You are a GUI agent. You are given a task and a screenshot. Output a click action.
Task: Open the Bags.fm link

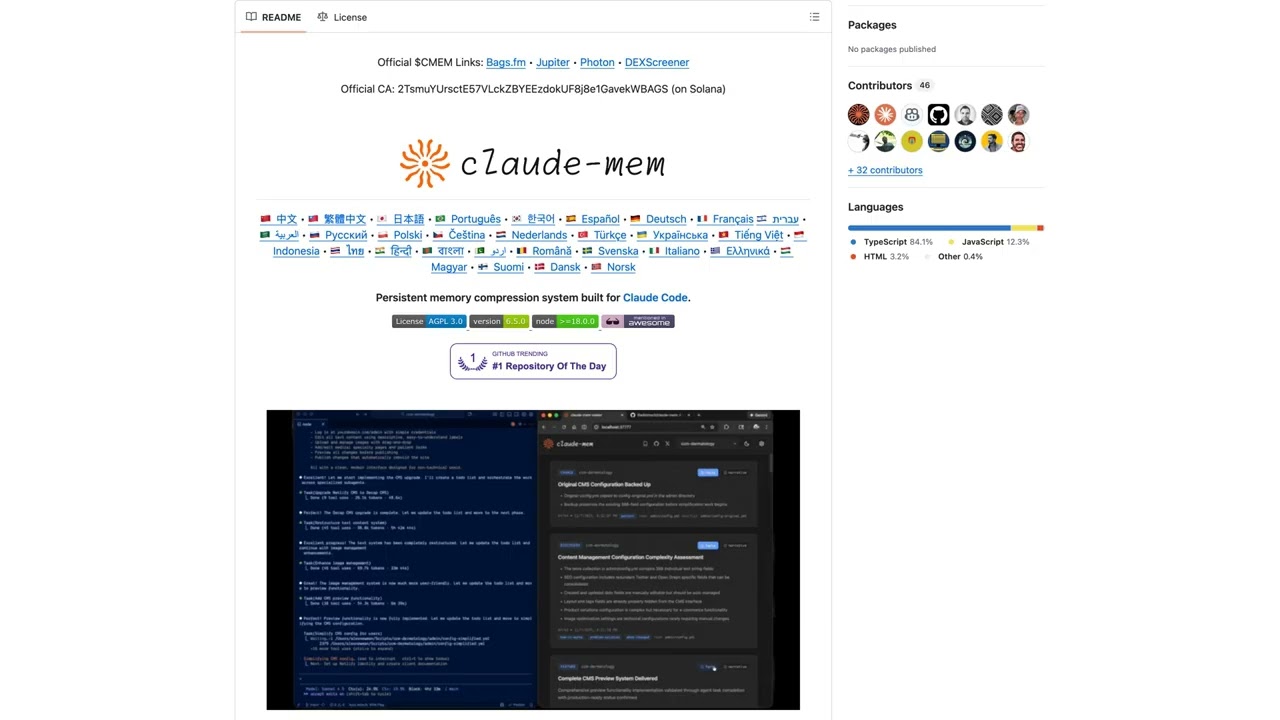pos(506,62)
